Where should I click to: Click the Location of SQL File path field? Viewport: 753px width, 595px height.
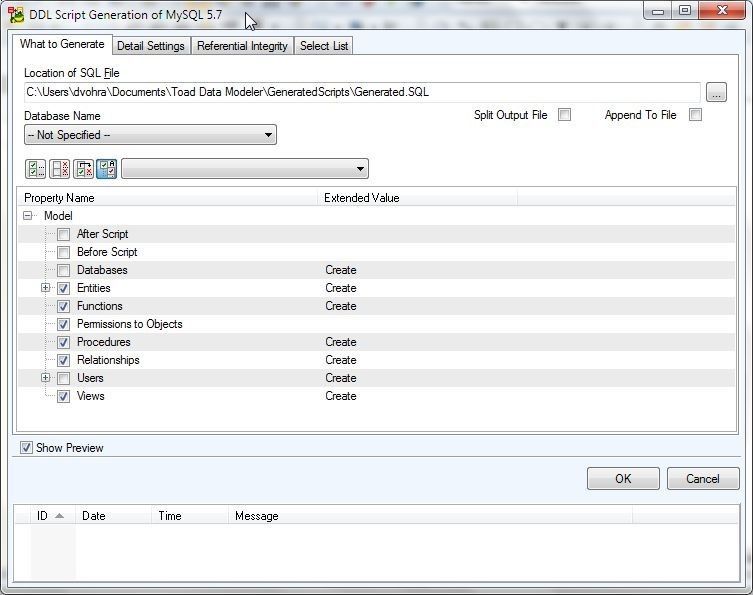coord(362,92)
